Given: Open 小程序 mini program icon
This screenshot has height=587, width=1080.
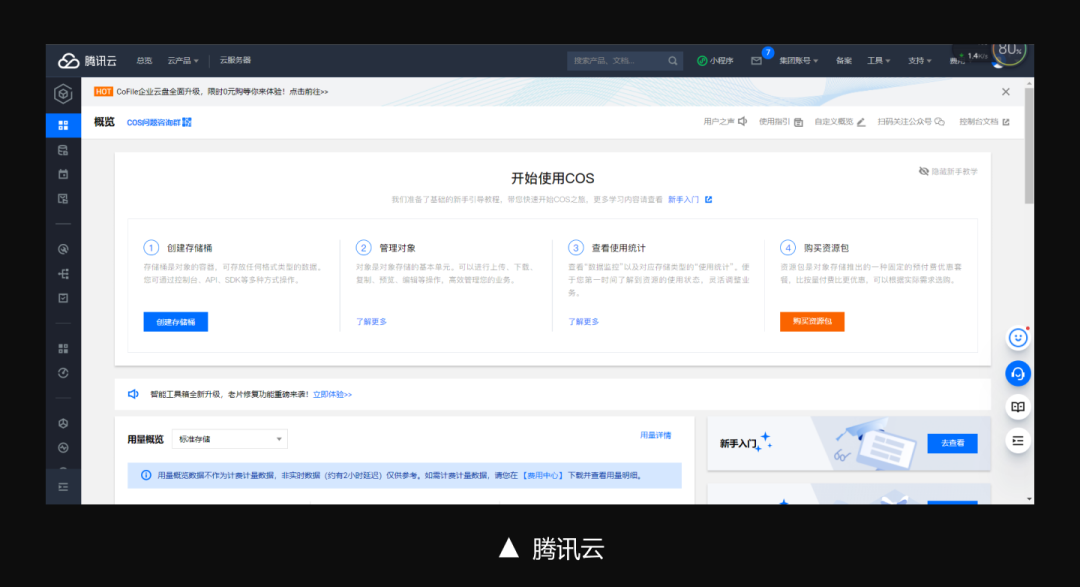Looking at the screenshot, I should [702, 61].
